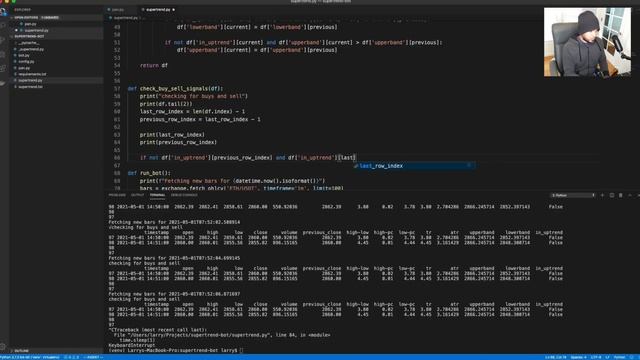
Task: Click the 'def run_bot():' code line
Action: pos(149,173)
